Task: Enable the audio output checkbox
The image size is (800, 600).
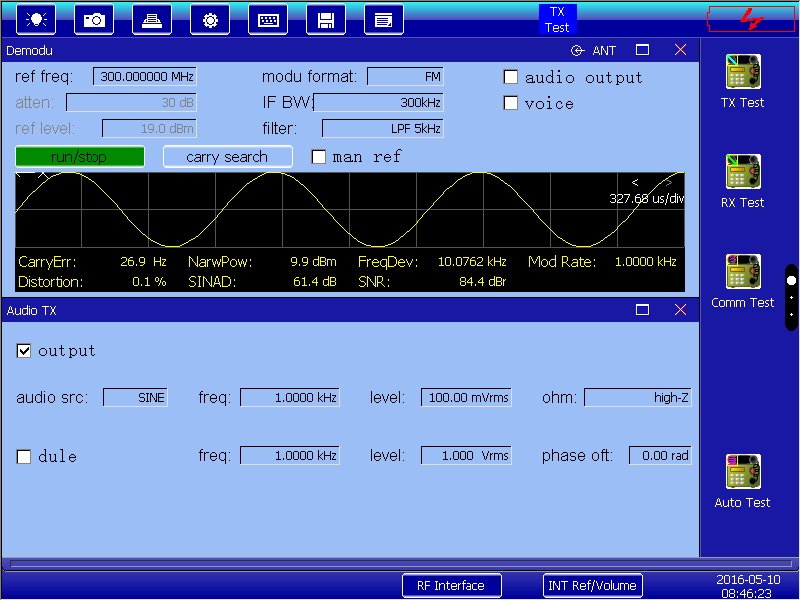Action: click(511, 77)
